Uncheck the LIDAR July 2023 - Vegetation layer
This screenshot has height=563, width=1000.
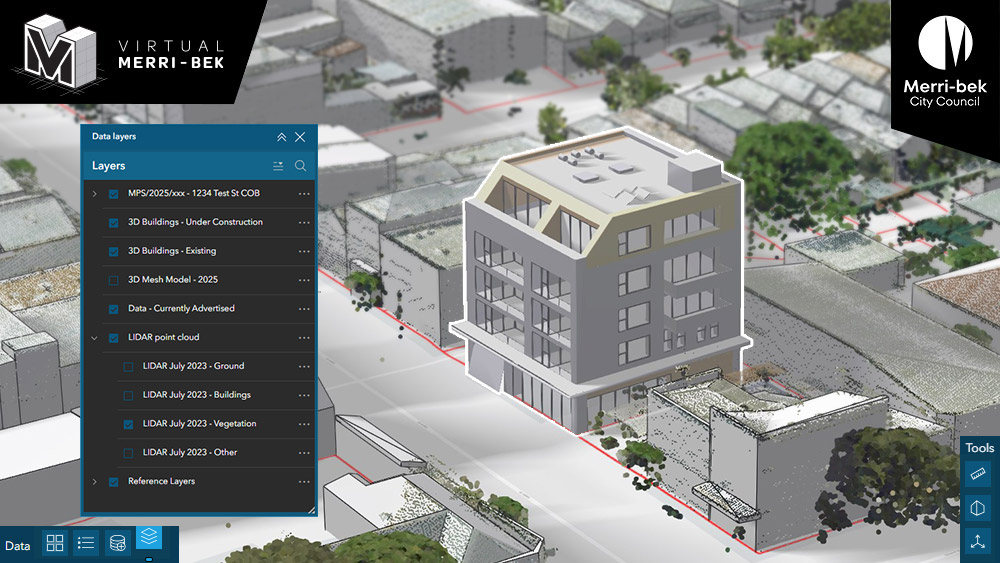(128, 424)
